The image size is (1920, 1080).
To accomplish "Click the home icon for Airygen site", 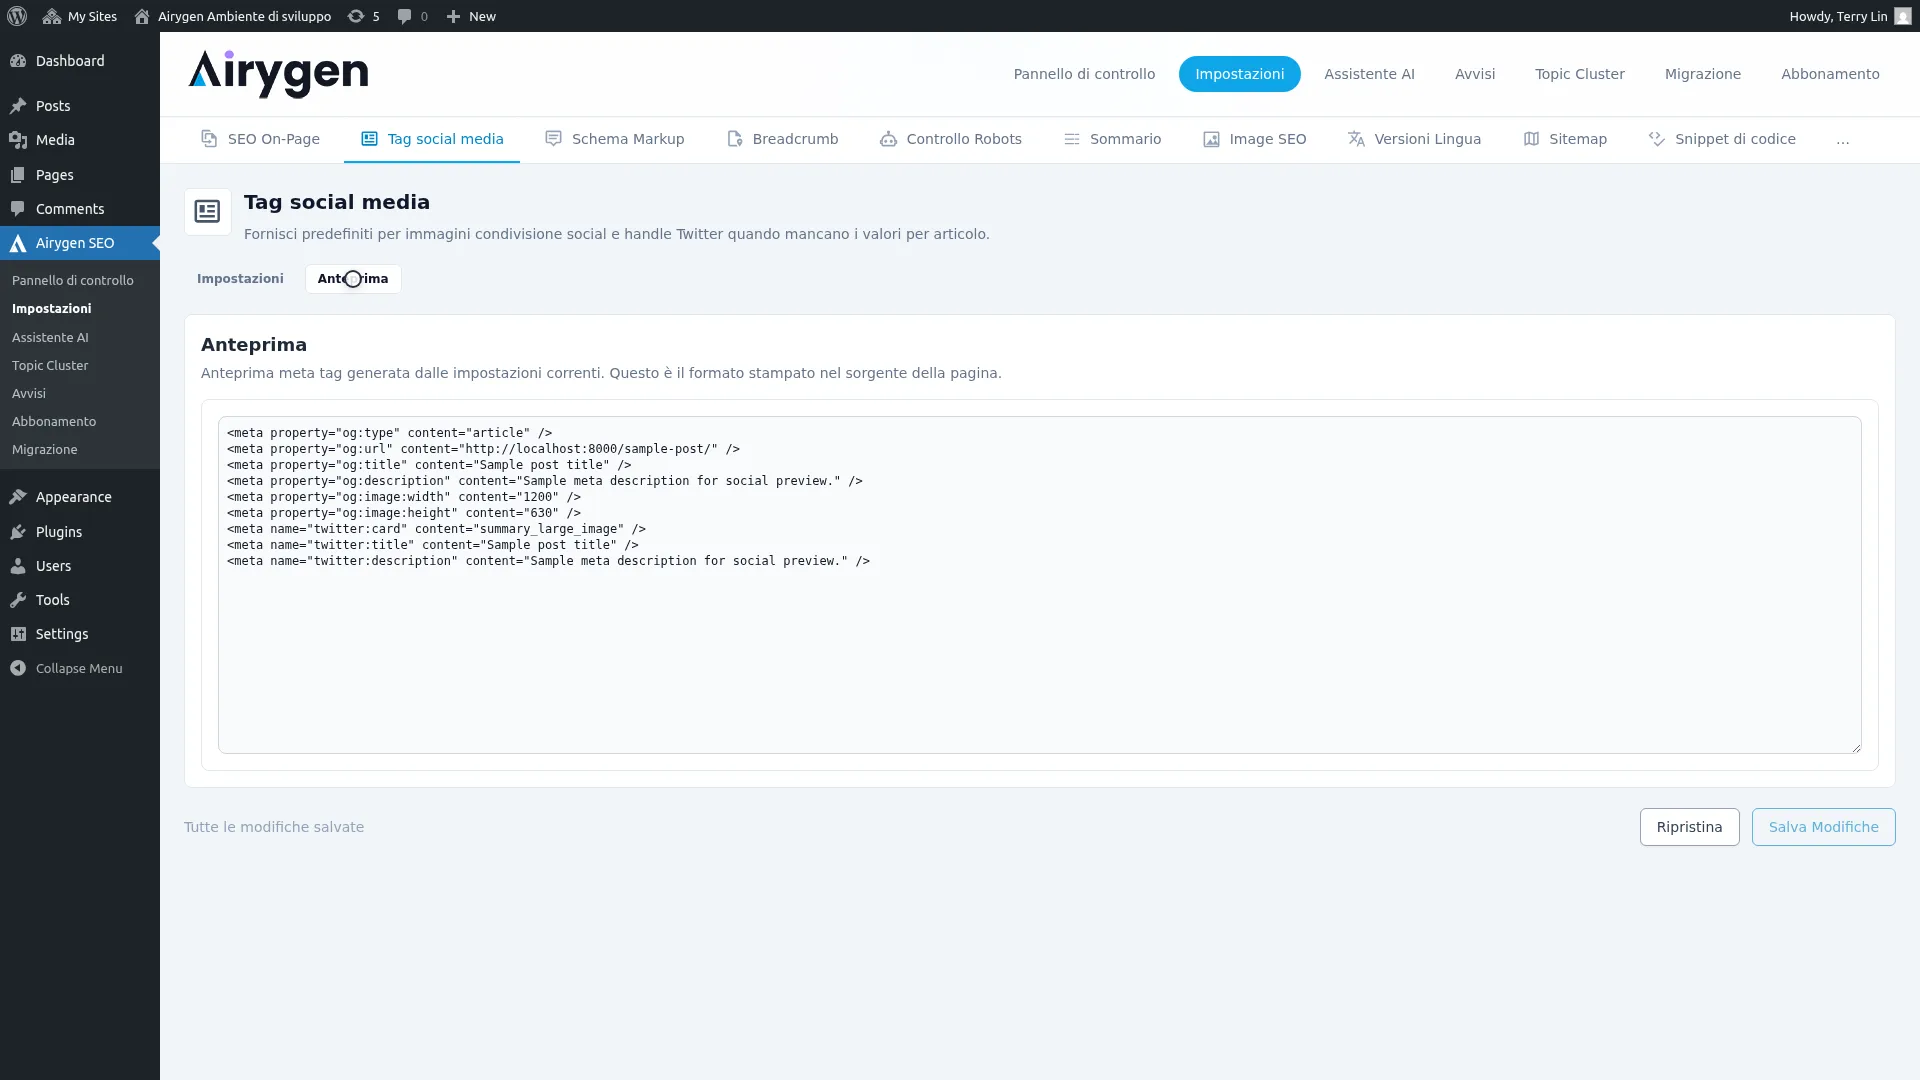I will (x=142, y=16).
